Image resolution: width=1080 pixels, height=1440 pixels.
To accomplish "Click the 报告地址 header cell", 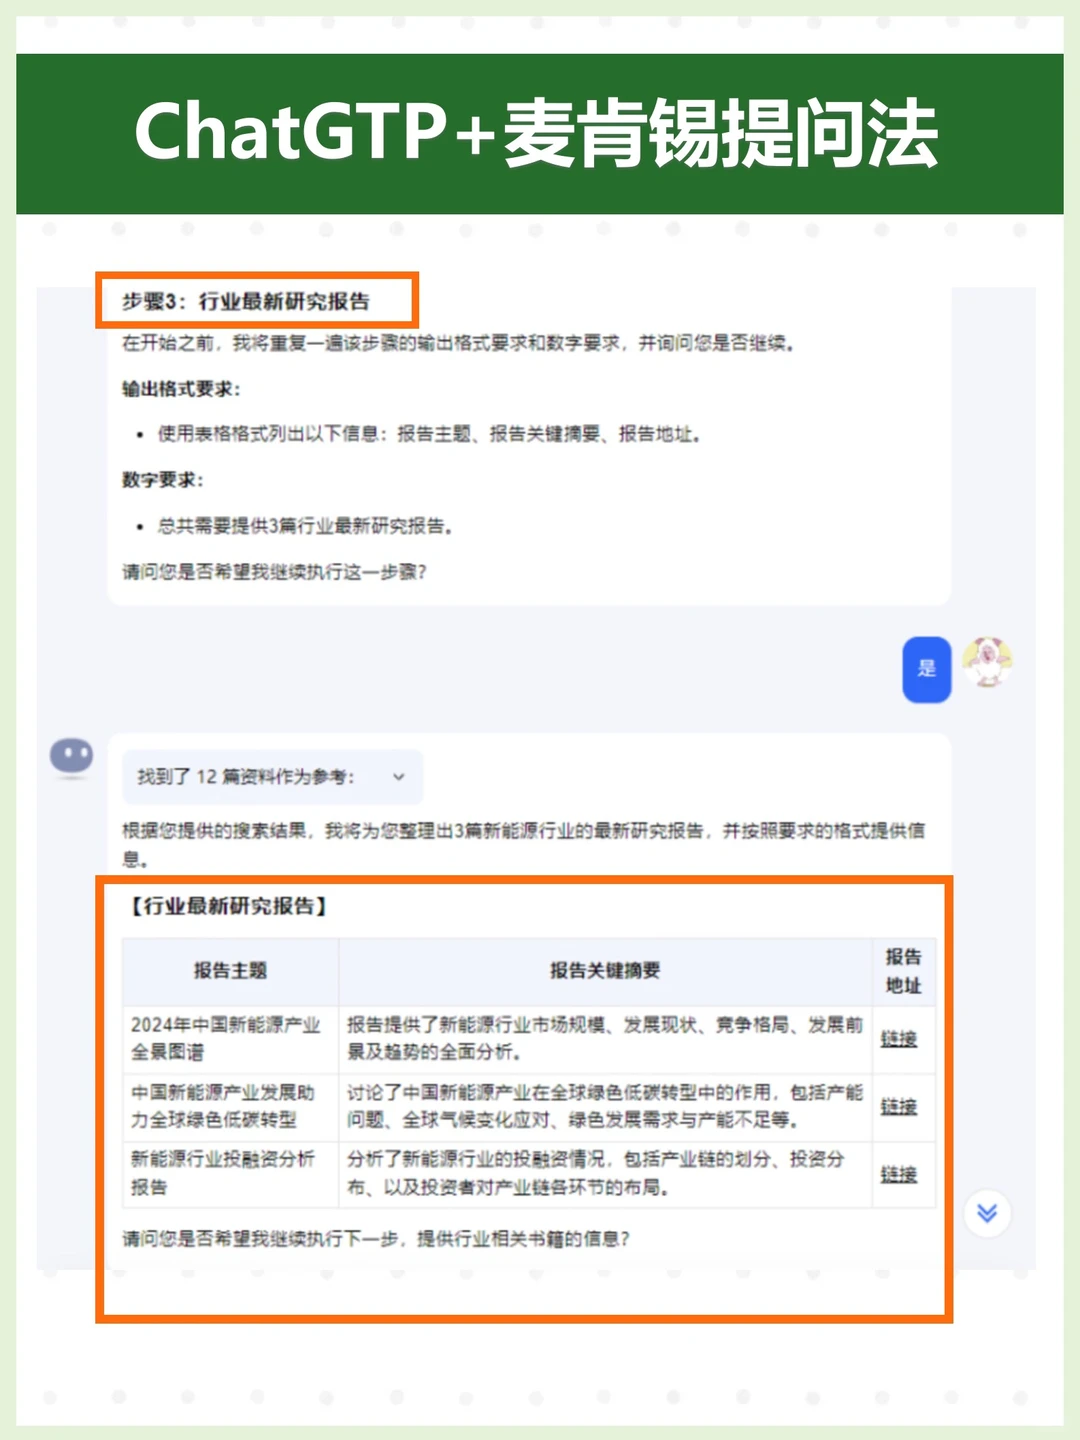I will click(x=903, y=970).
